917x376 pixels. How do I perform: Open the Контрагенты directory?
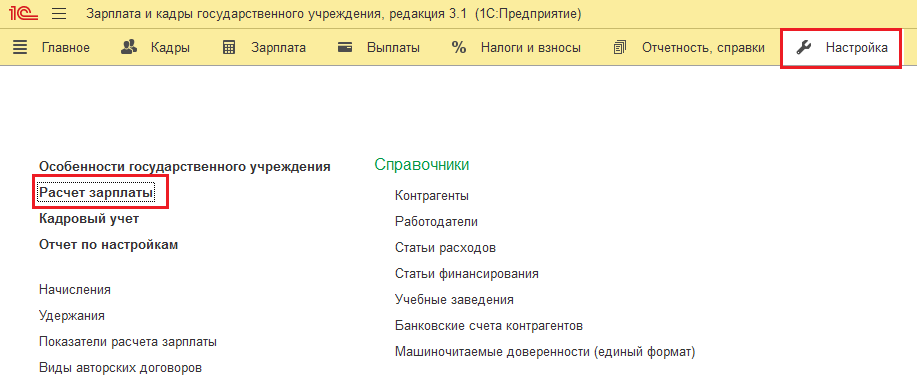432,196
